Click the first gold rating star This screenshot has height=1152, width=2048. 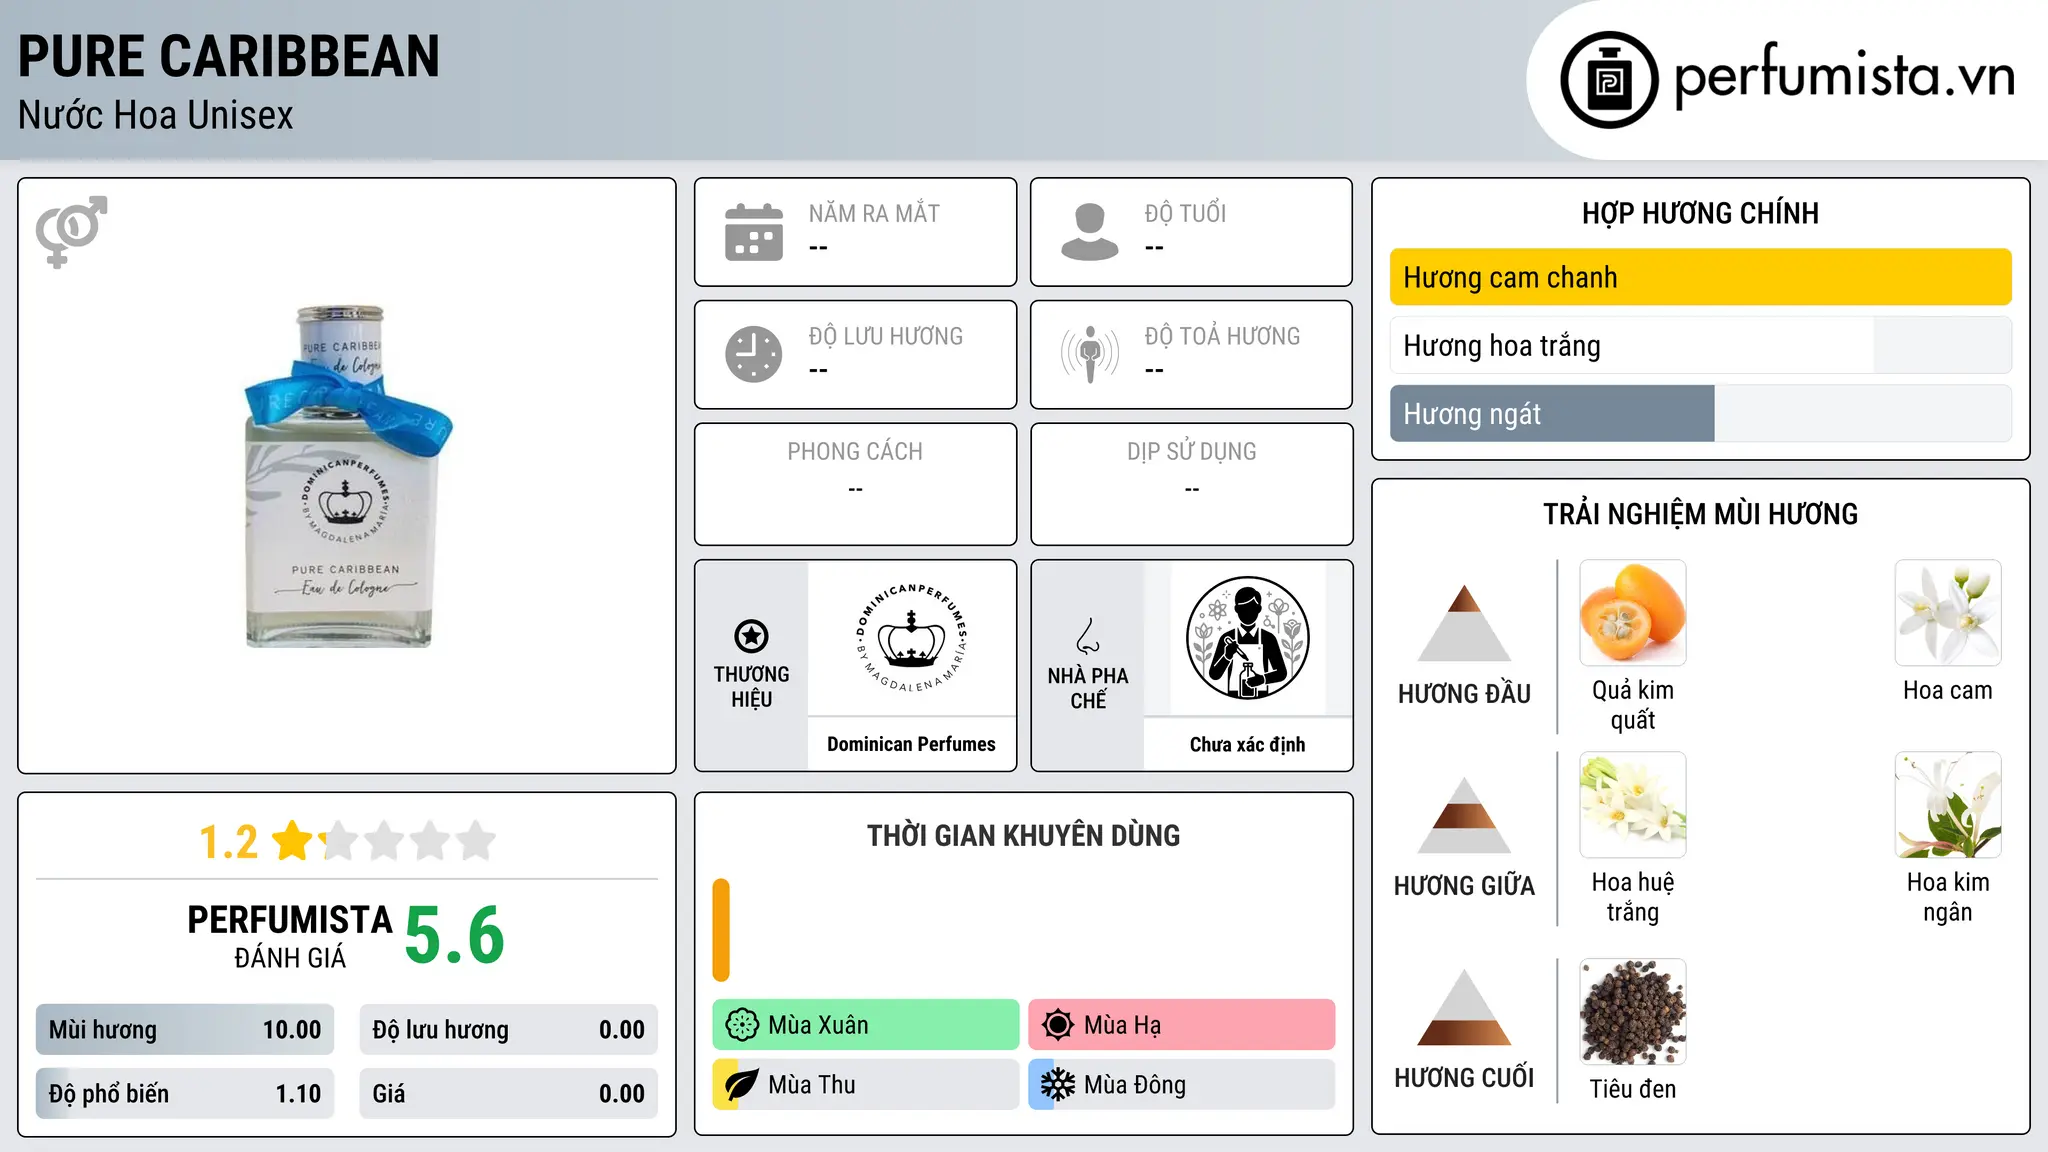[293, 840]
